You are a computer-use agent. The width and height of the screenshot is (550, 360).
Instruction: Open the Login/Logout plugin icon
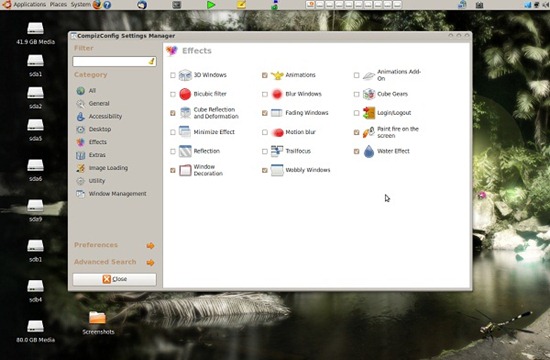coord(369,113)
